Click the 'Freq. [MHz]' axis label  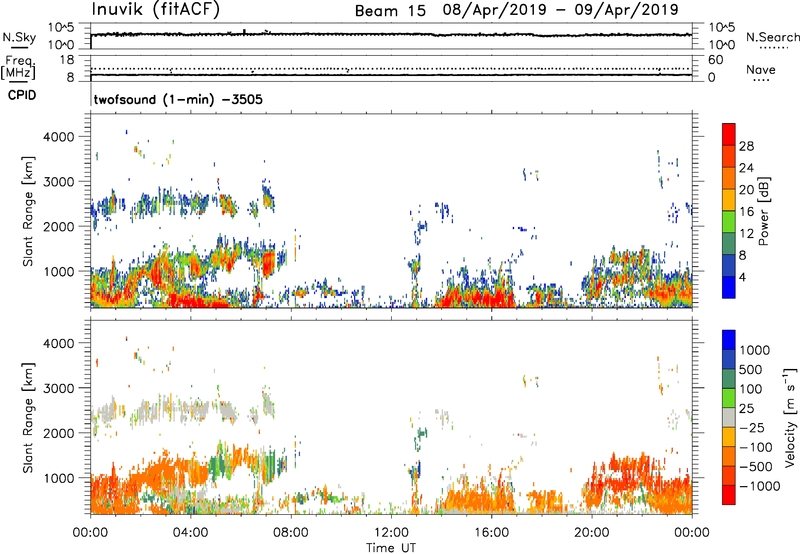coord(18,68)
